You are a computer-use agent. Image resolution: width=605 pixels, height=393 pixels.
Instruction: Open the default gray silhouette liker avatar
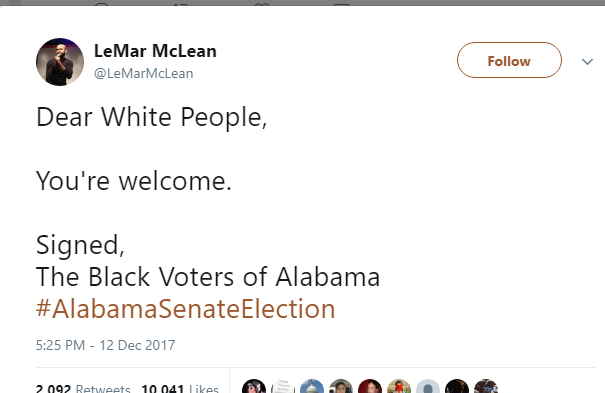(428, 387)
